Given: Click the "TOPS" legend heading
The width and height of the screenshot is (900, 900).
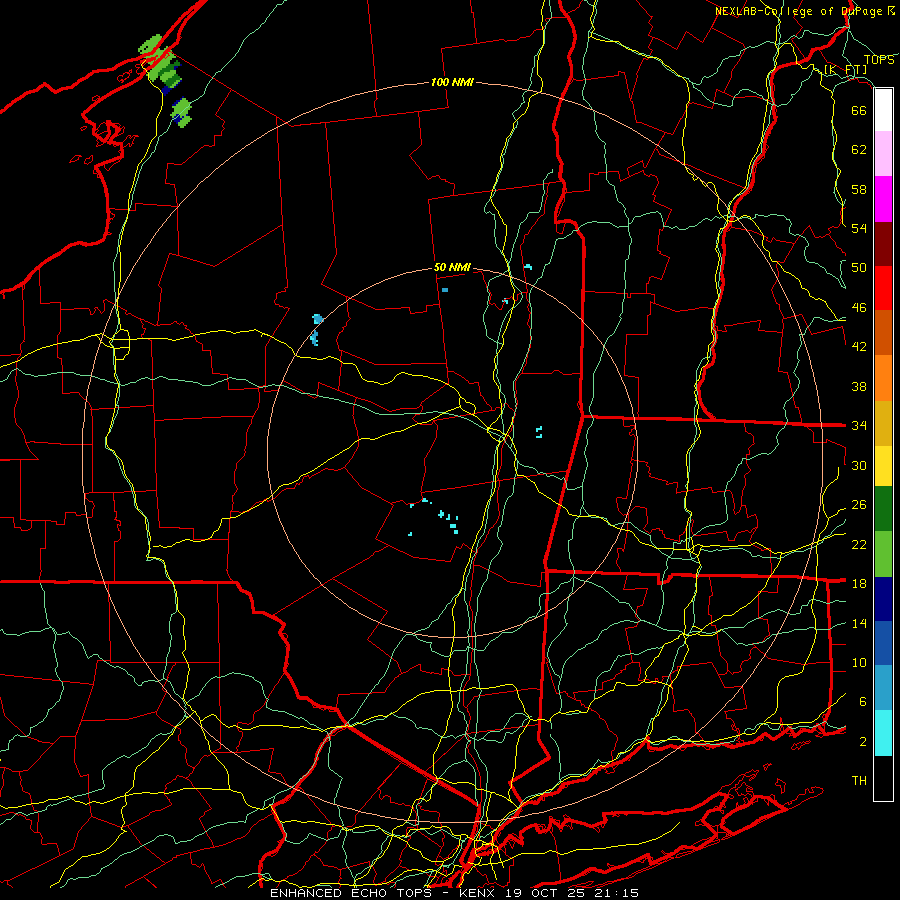Looking at the screenshot, I should pyautogui.click(x=879, y=60).
